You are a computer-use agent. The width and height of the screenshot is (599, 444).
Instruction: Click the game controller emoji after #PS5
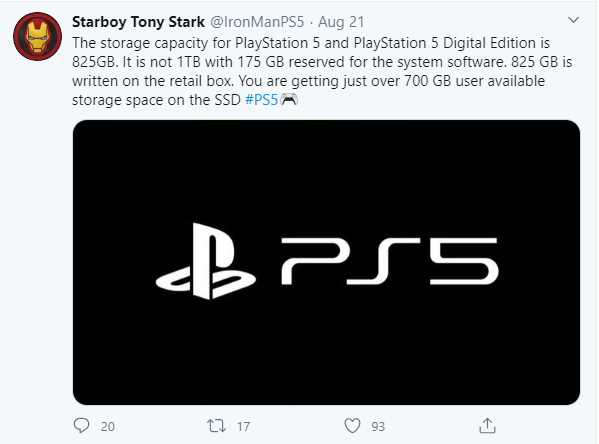pyautogui.click(x=289, y=100)
